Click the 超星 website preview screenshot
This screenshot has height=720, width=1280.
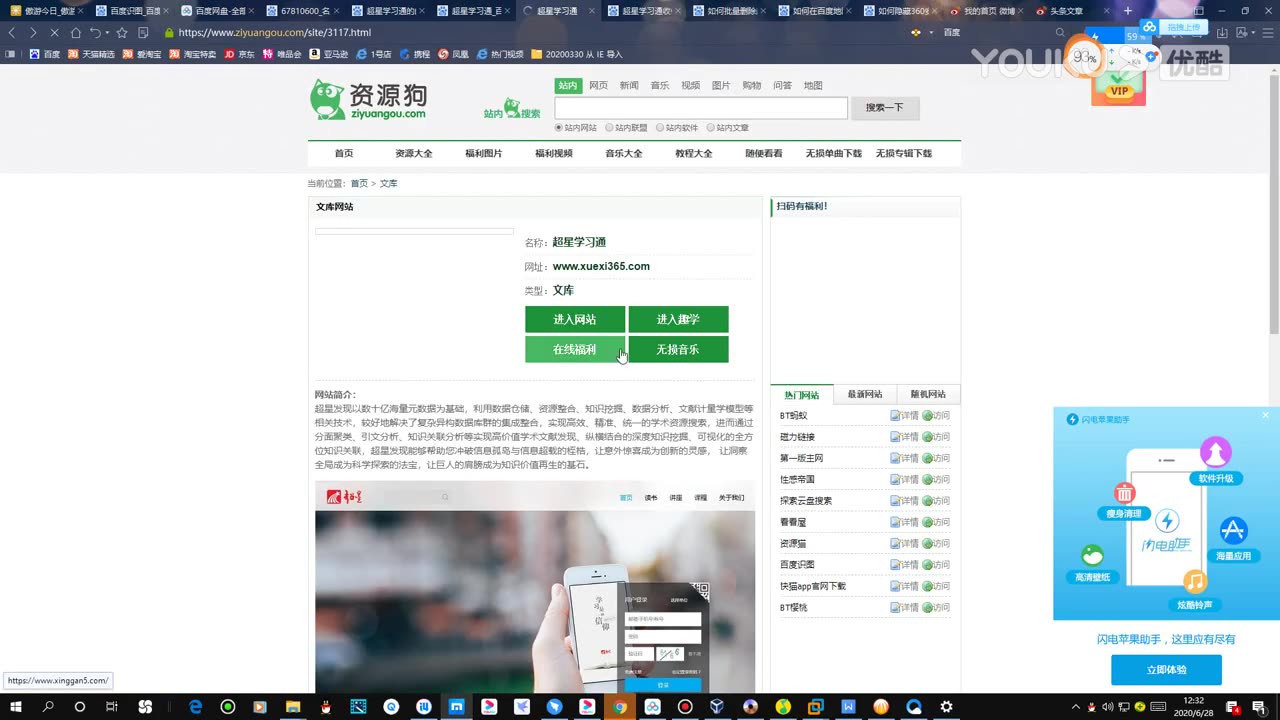[x=535, y=587]
